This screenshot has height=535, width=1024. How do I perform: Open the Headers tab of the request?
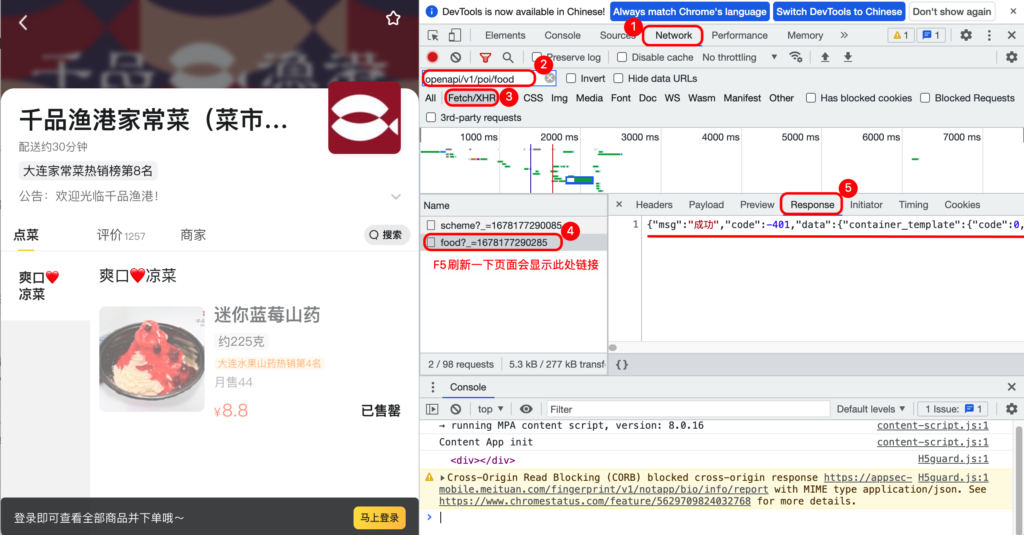pyautogui.click(x=654, y=205)
